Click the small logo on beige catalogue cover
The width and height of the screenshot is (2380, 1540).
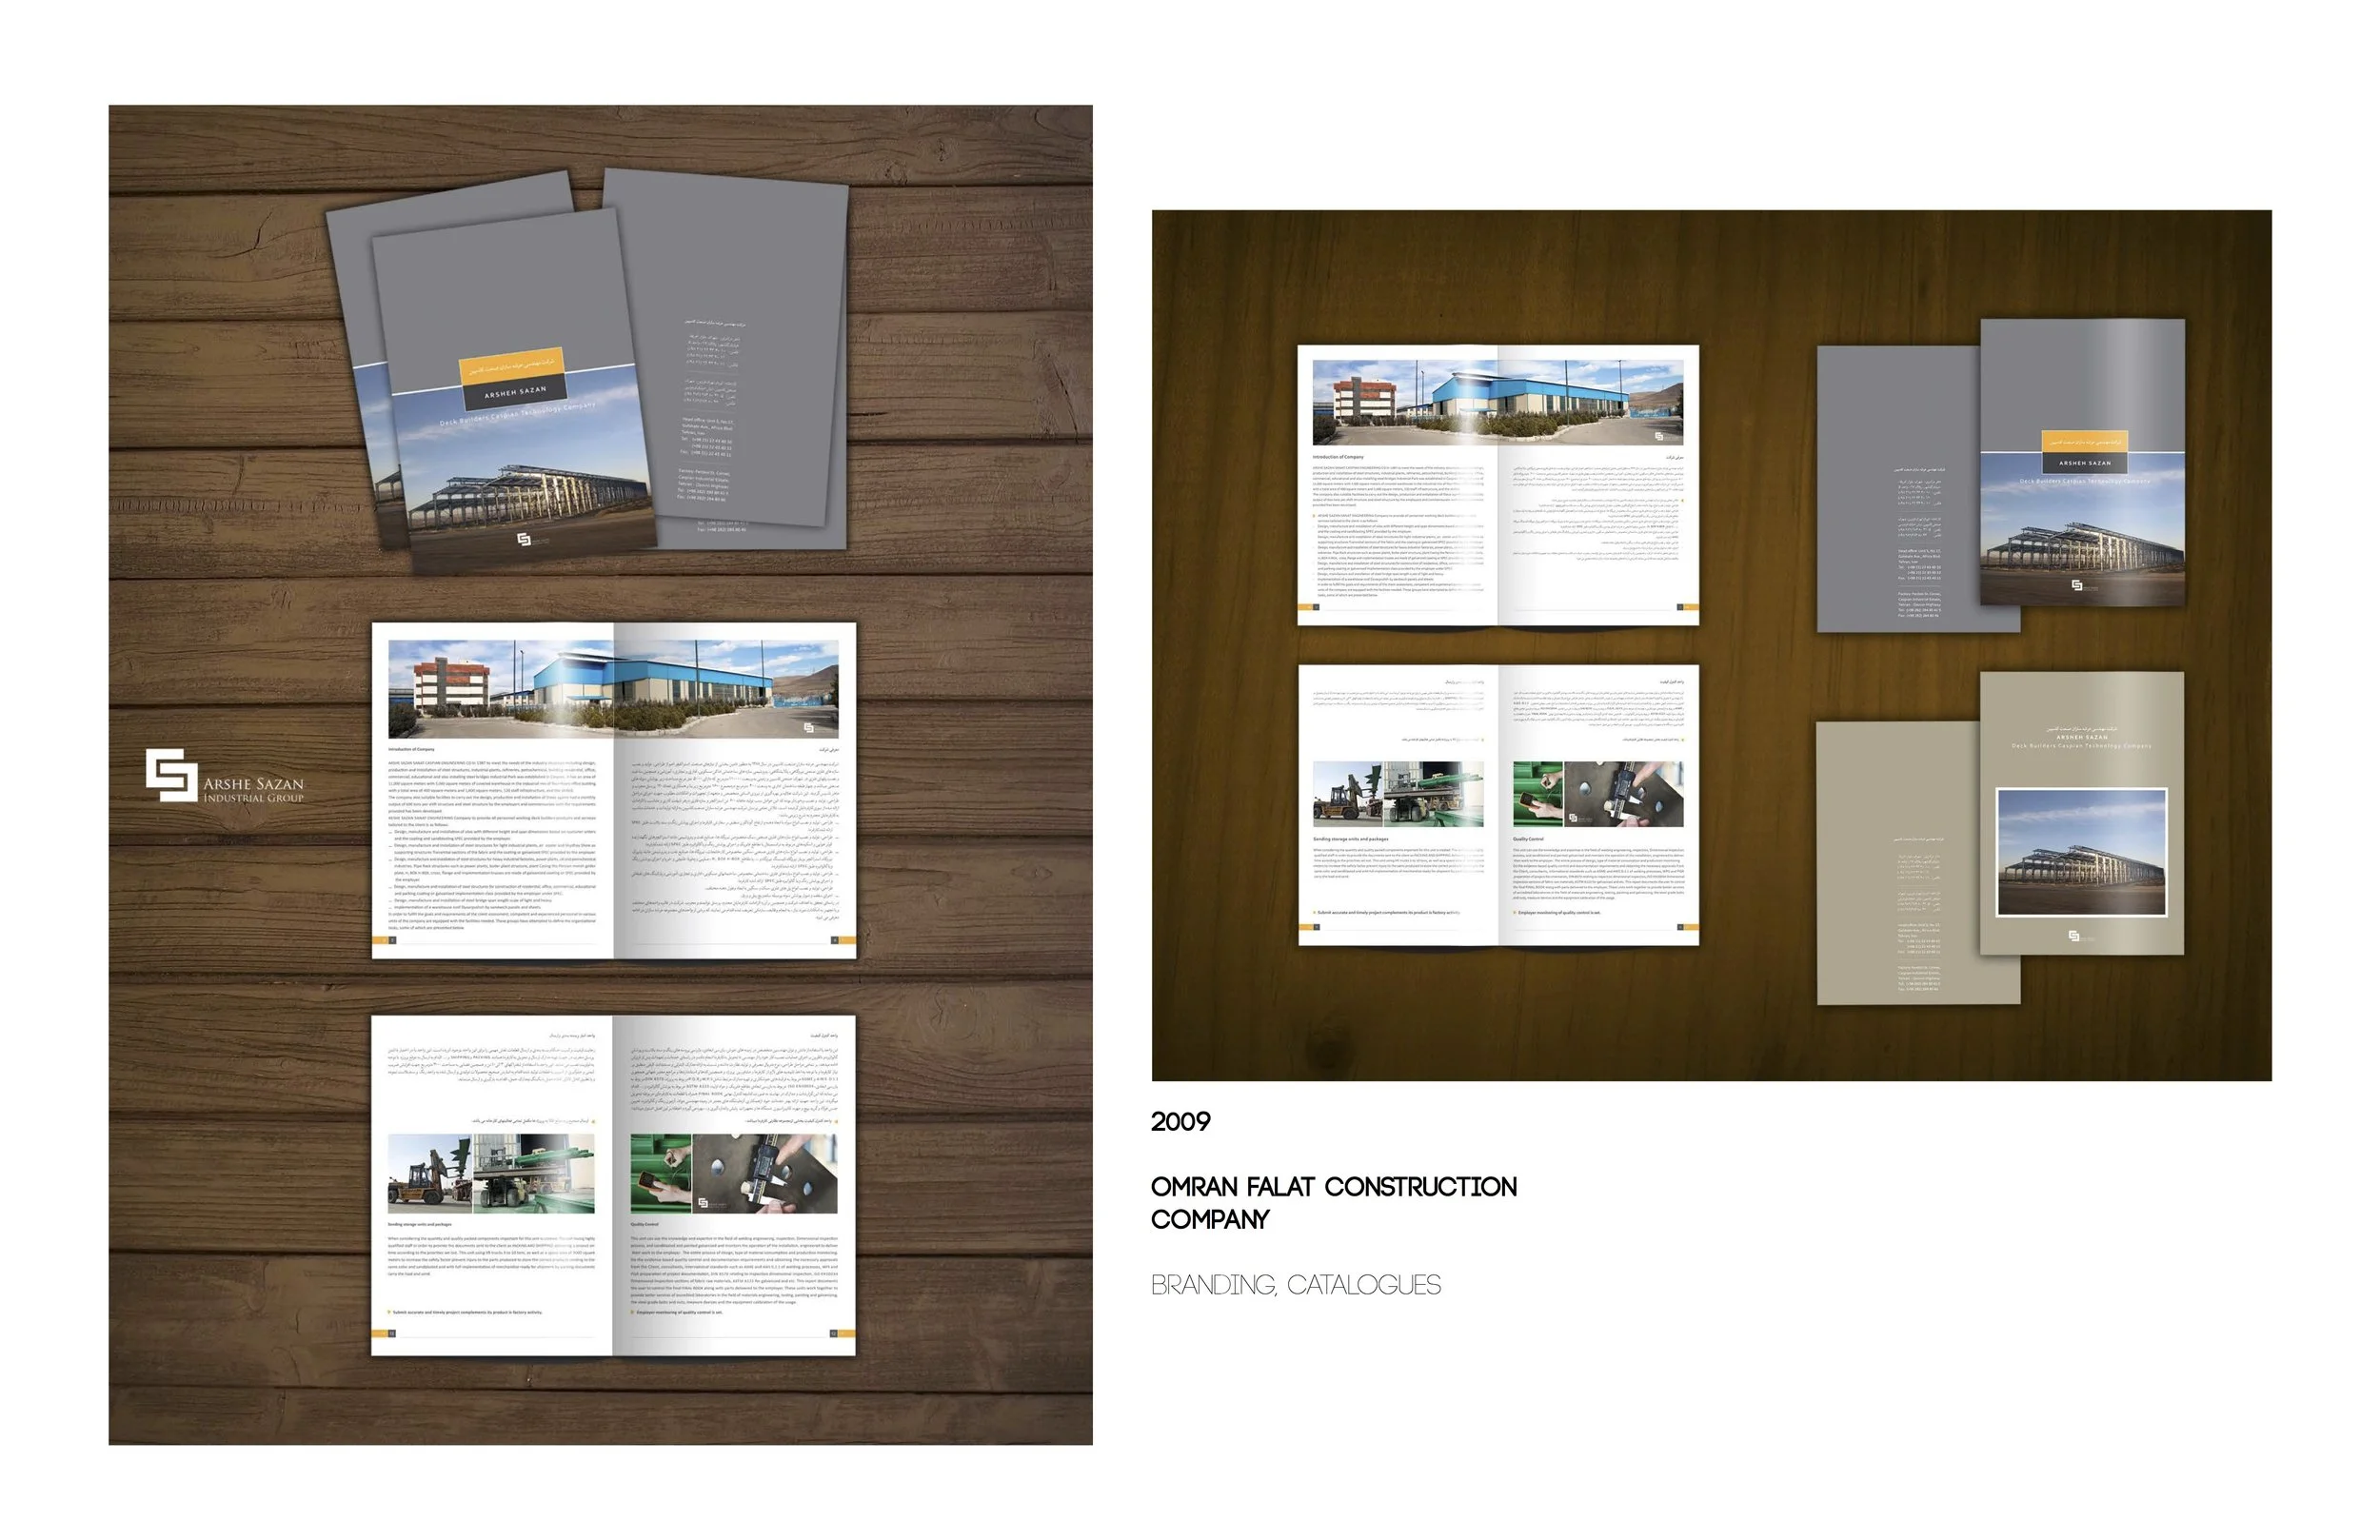(x=2073, y=935)
